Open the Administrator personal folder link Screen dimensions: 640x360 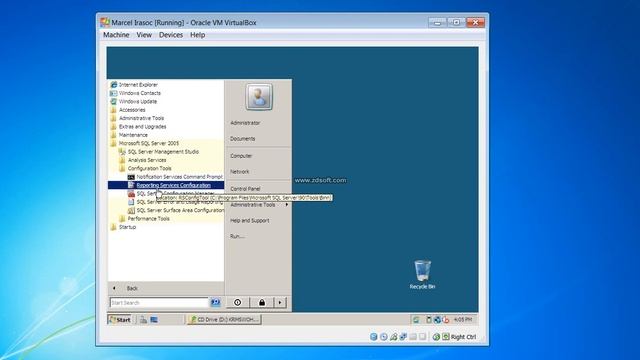coord(245,122)
